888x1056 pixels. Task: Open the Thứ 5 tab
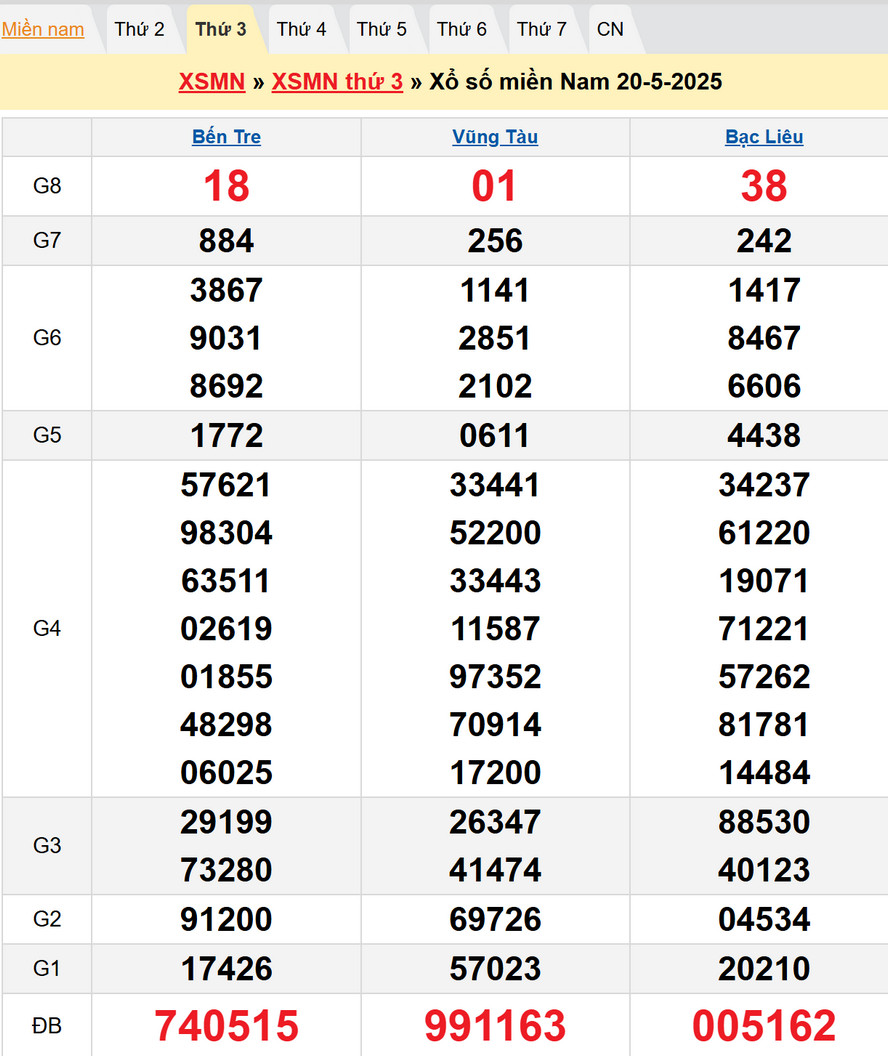tap(381, 29)
